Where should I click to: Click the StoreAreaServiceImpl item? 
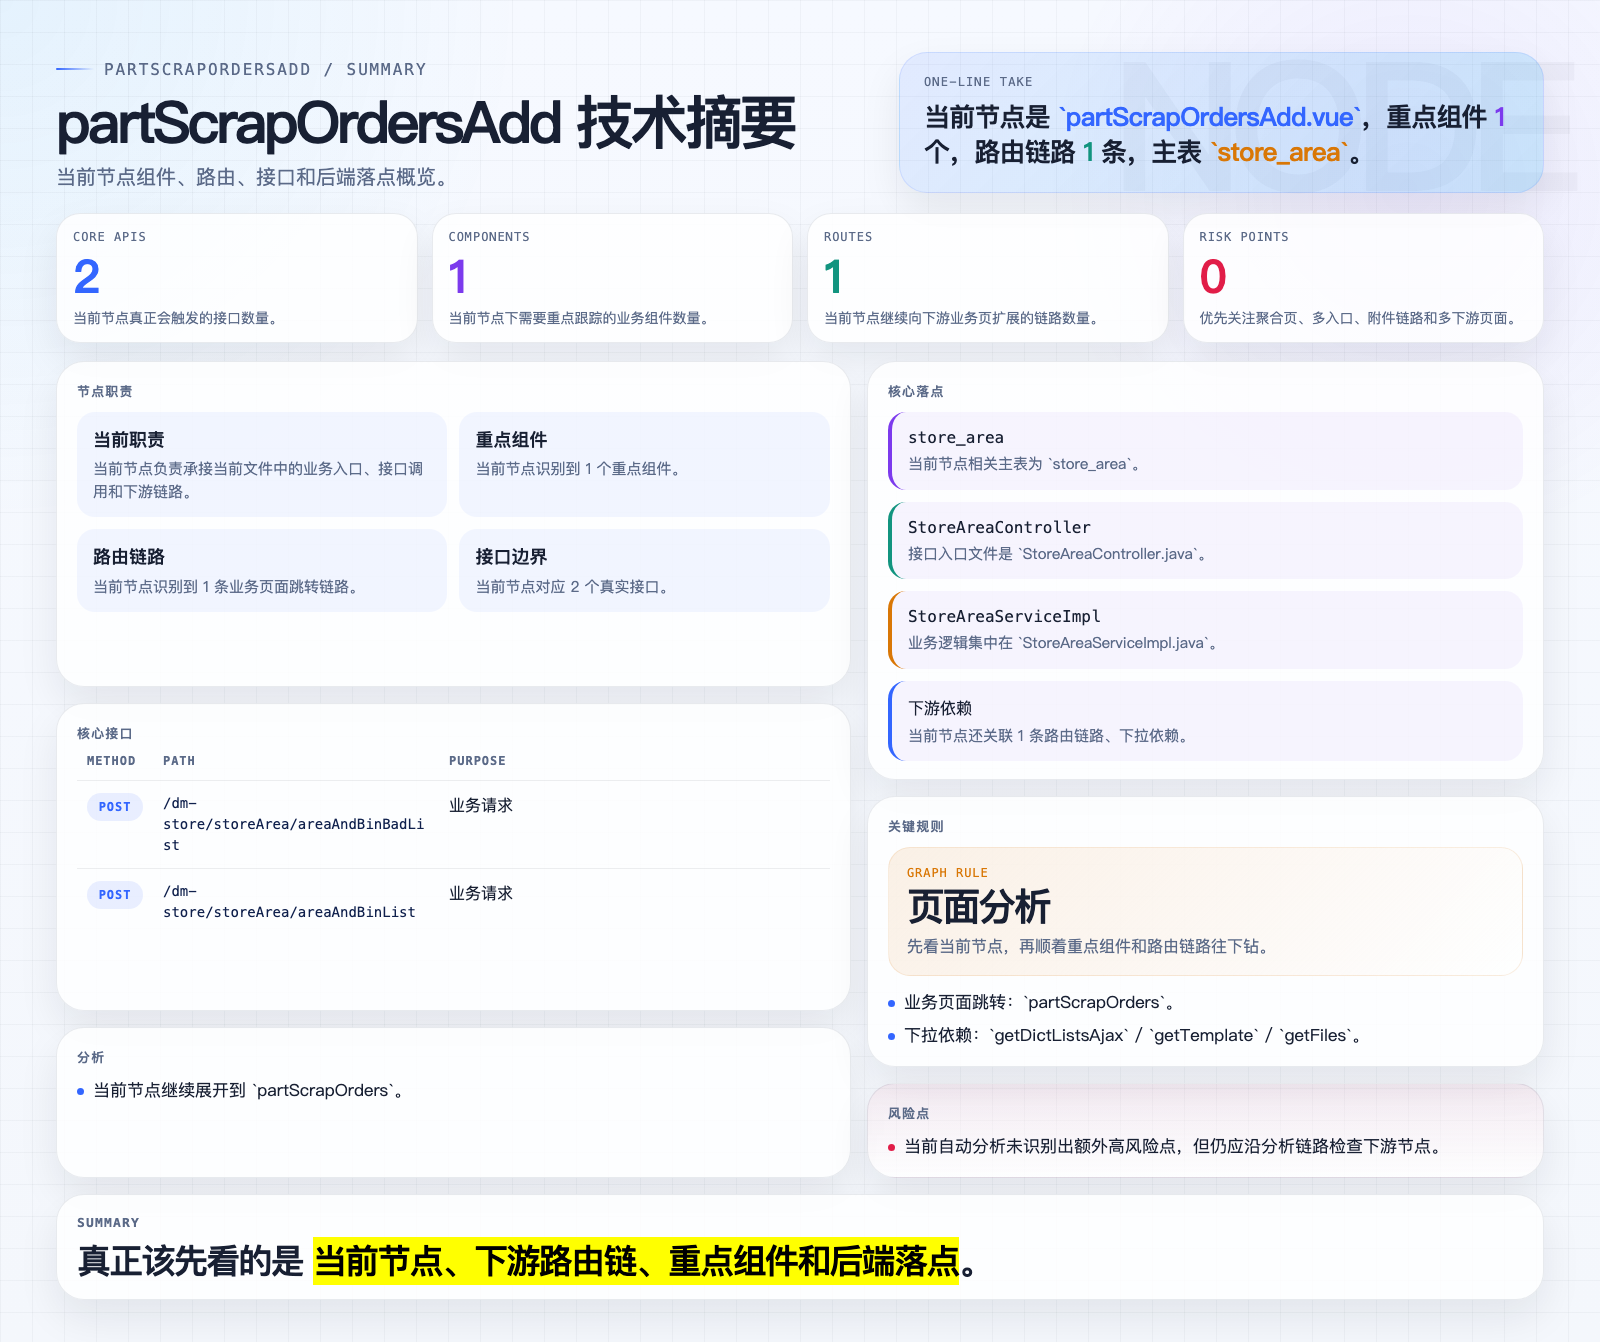pyautogui.click(x=1205, y=630)
